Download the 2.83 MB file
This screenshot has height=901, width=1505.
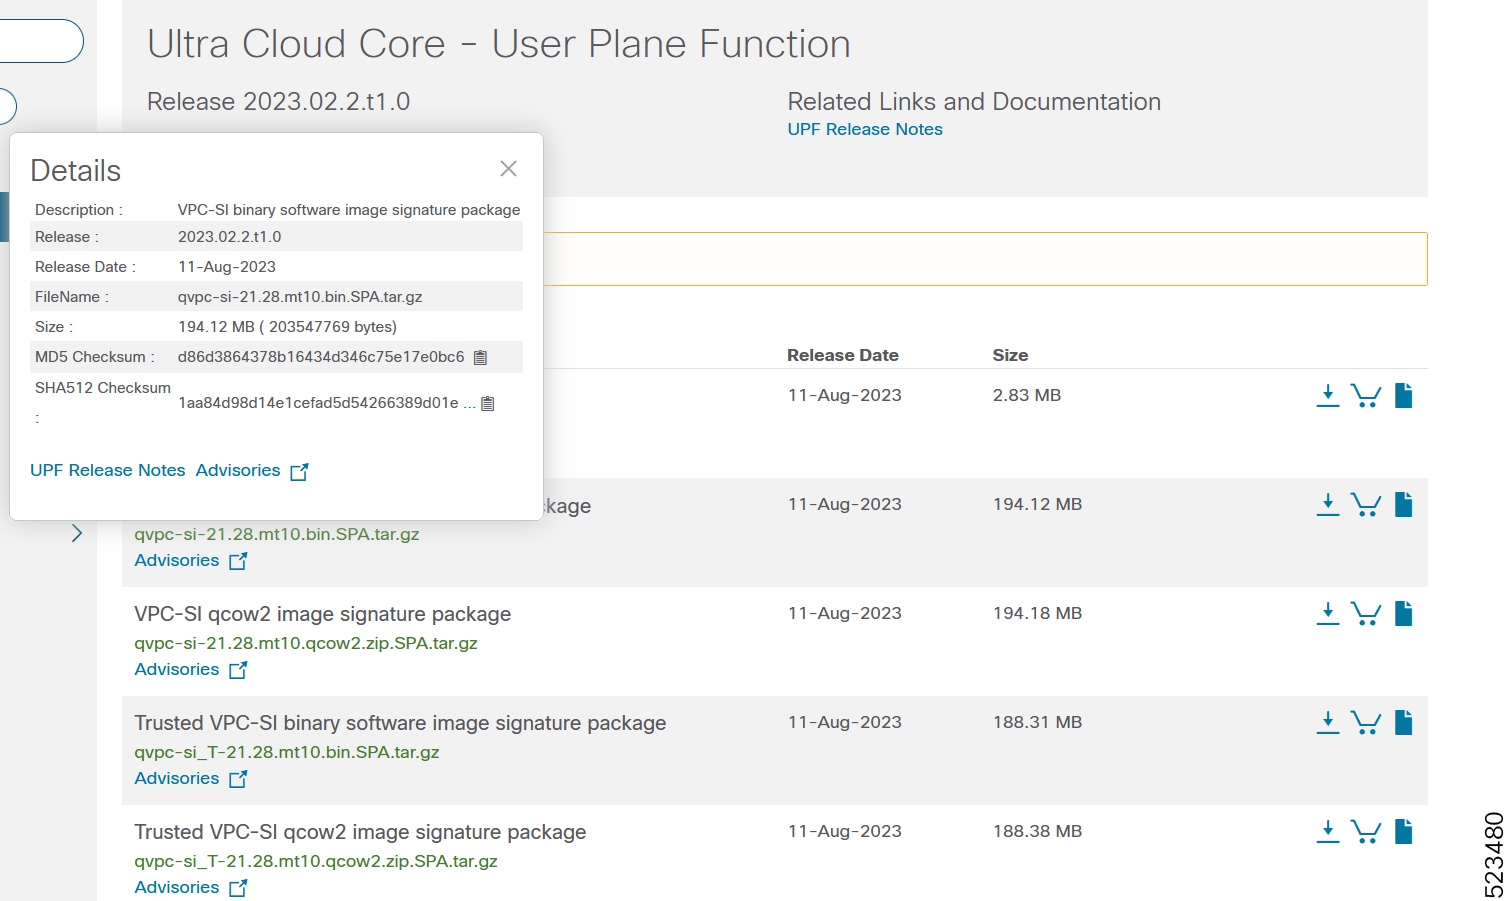pyautogui.click(x=1327, y=396)
